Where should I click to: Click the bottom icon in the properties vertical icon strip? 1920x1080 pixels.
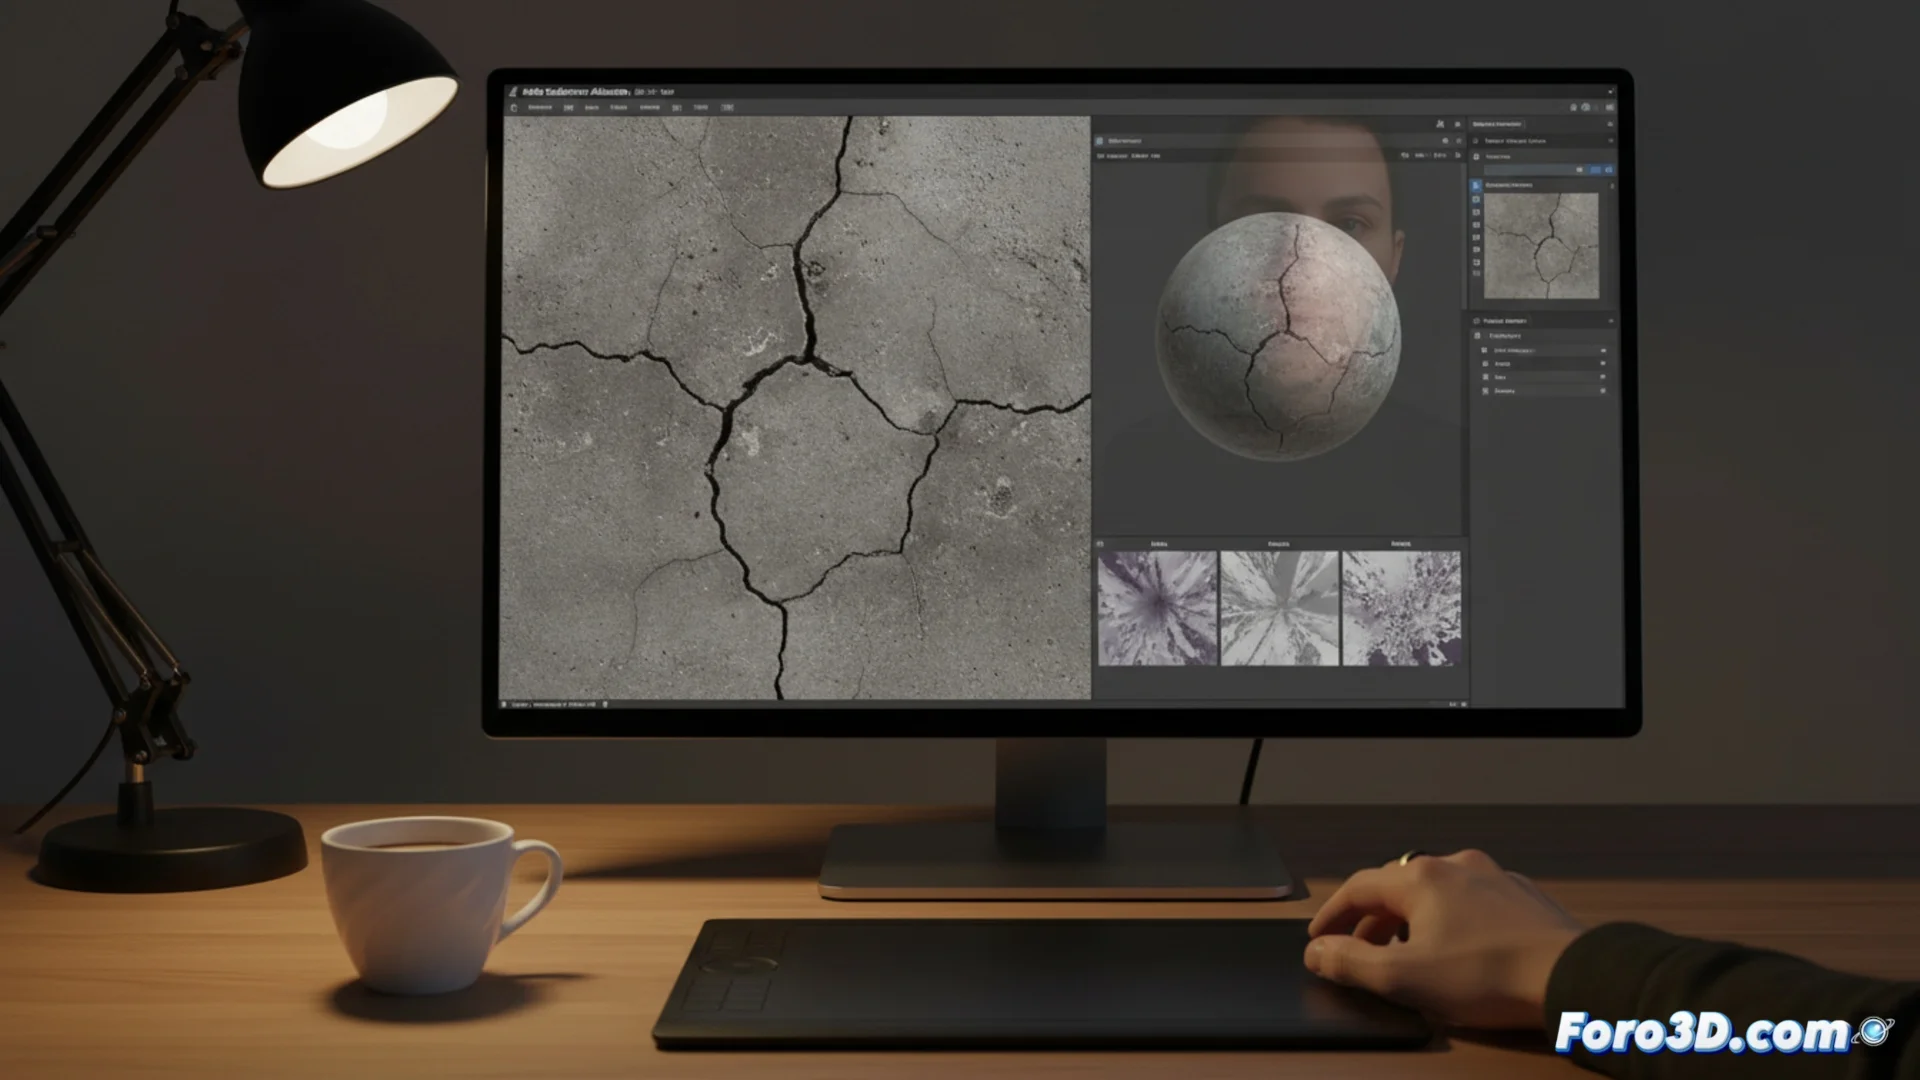pyautogui.click(x=1476, y=273)
